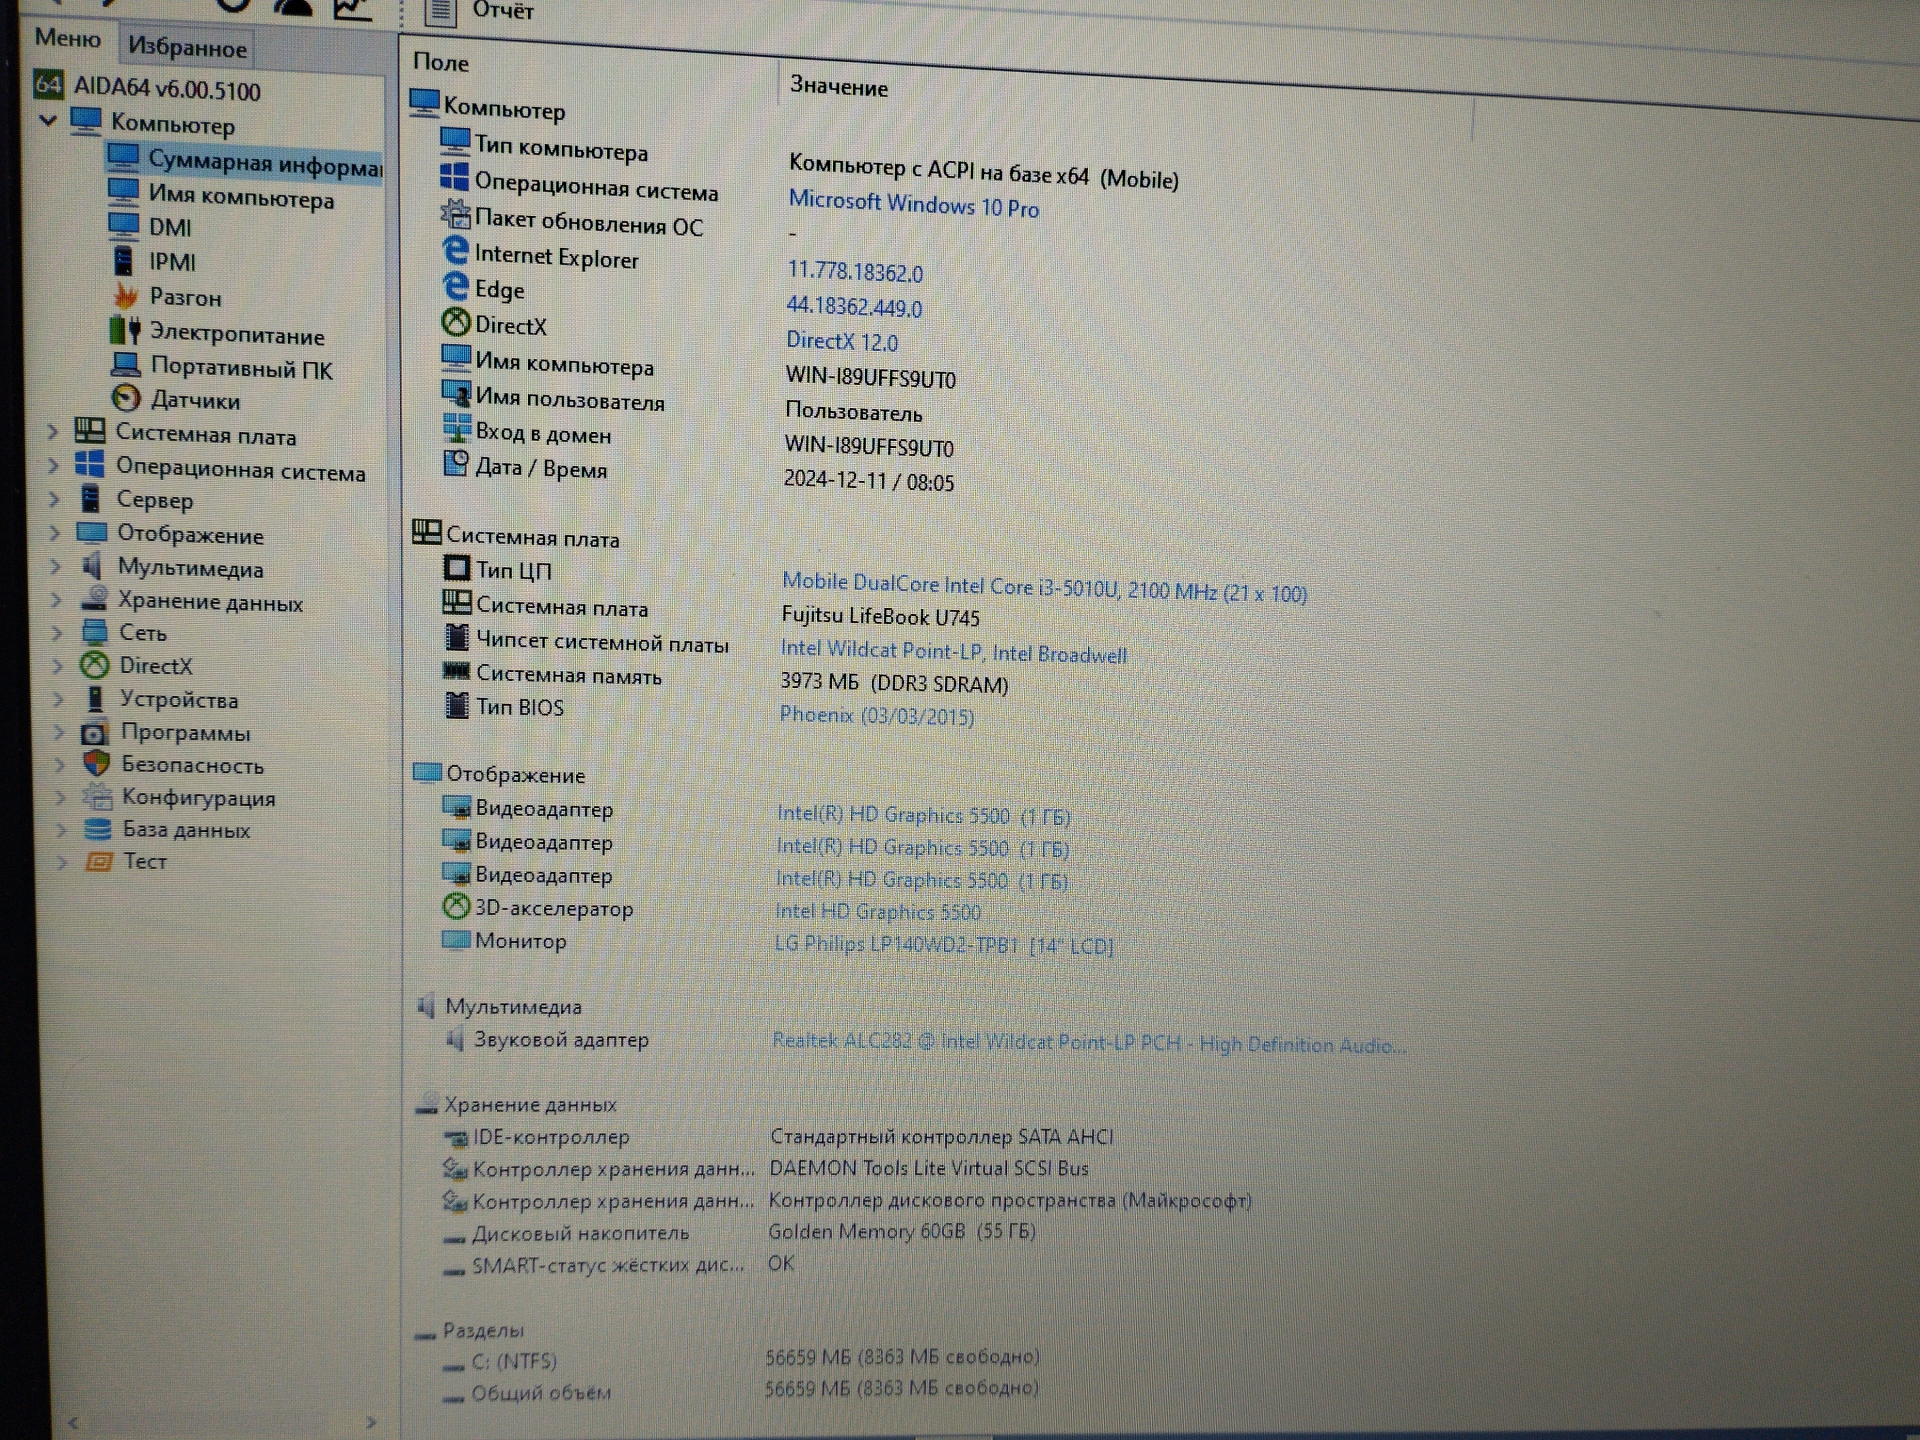Screen dimensions: 1920x1440
Task: Expand the Сеть tree node
Action: pyautogui.click(x=58, y=633)
